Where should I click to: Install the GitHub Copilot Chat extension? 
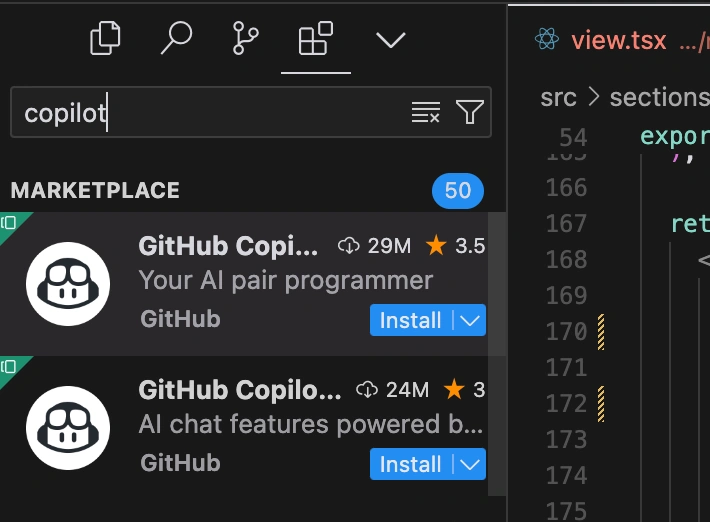point(410,464)
